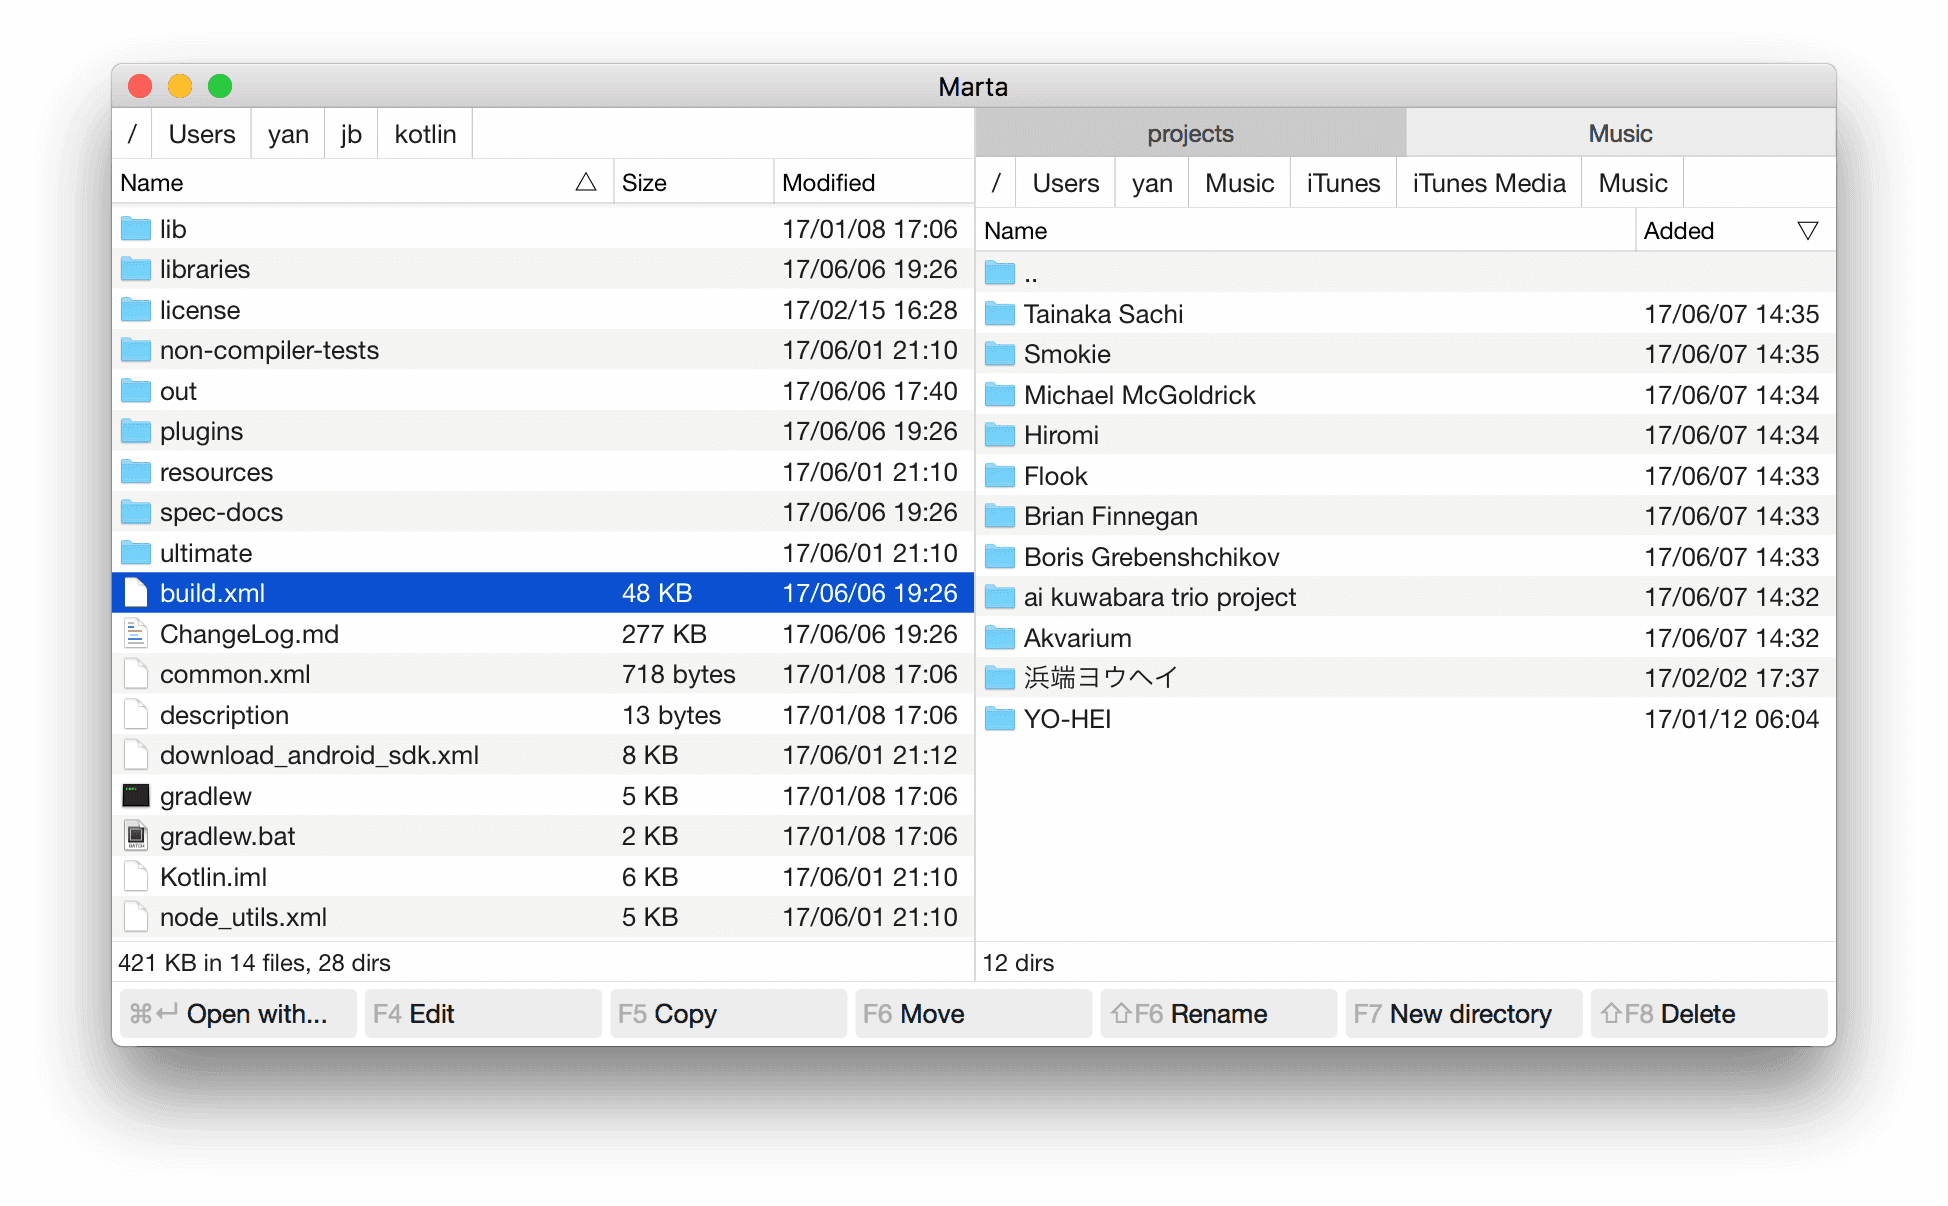Click the Open with... button
1948x1206 pixels.
[x=238, y=1014]
